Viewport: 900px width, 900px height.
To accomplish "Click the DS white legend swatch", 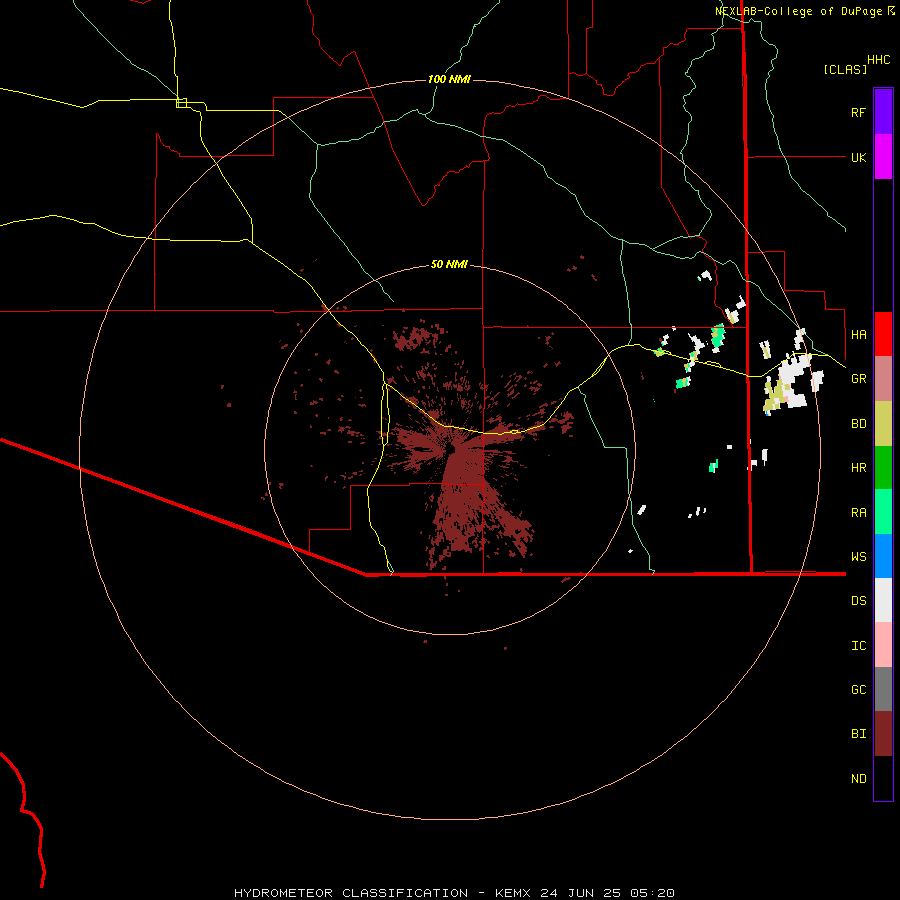I will 883,600.
